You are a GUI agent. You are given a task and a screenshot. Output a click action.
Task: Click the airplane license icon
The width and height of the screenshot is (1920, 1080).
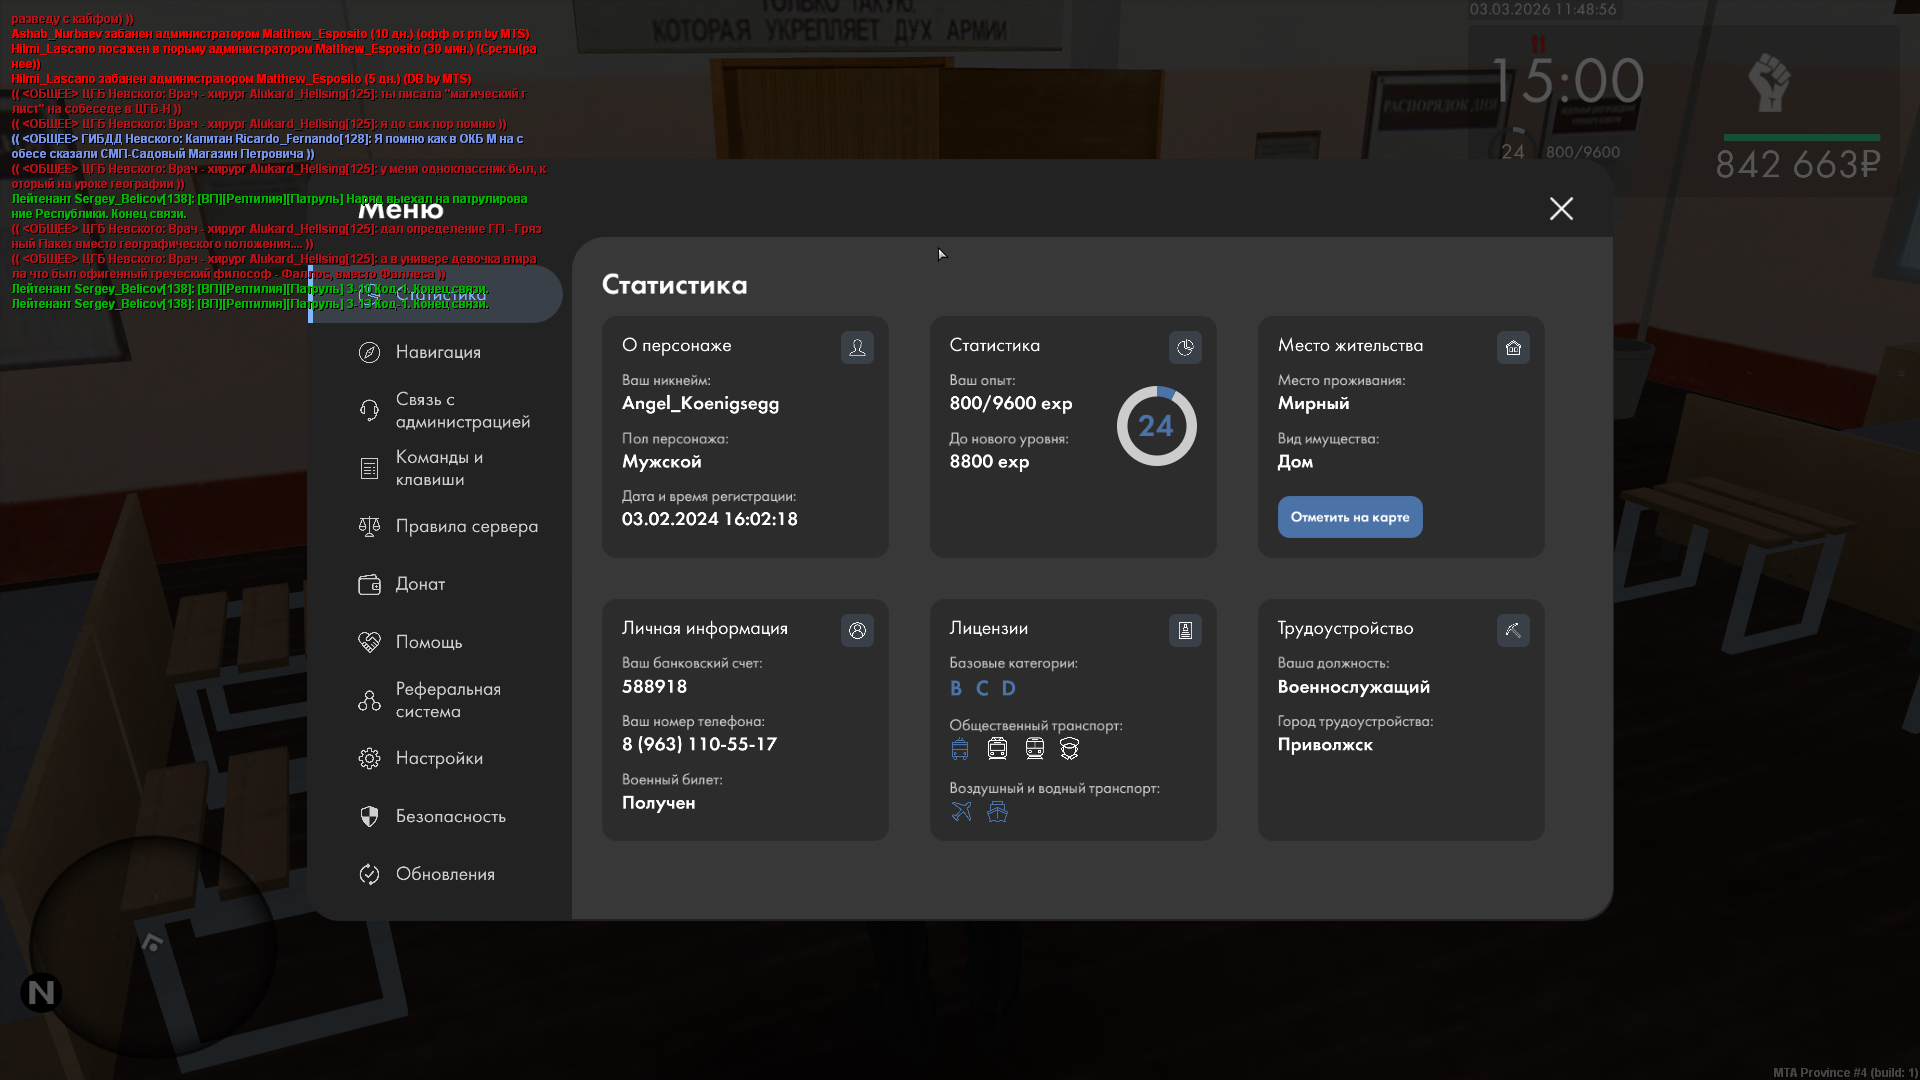click(x=961, y=812)
